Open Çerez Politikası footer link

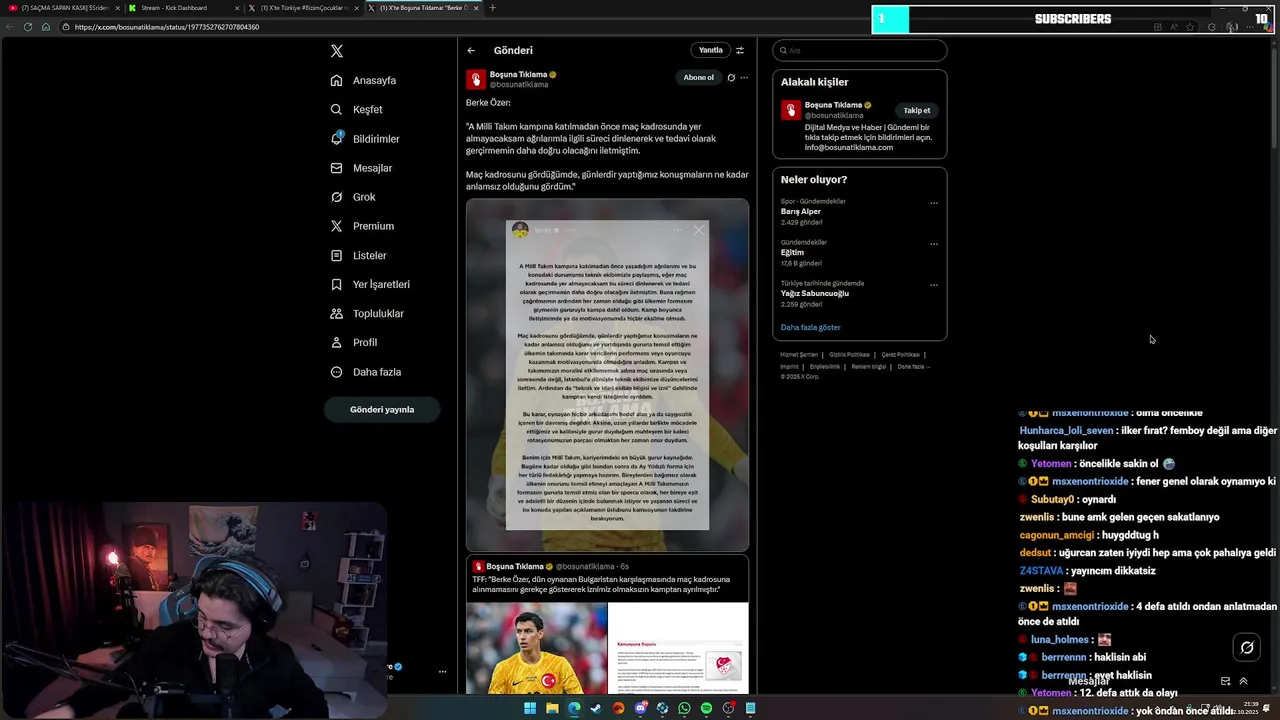(900, 355)
